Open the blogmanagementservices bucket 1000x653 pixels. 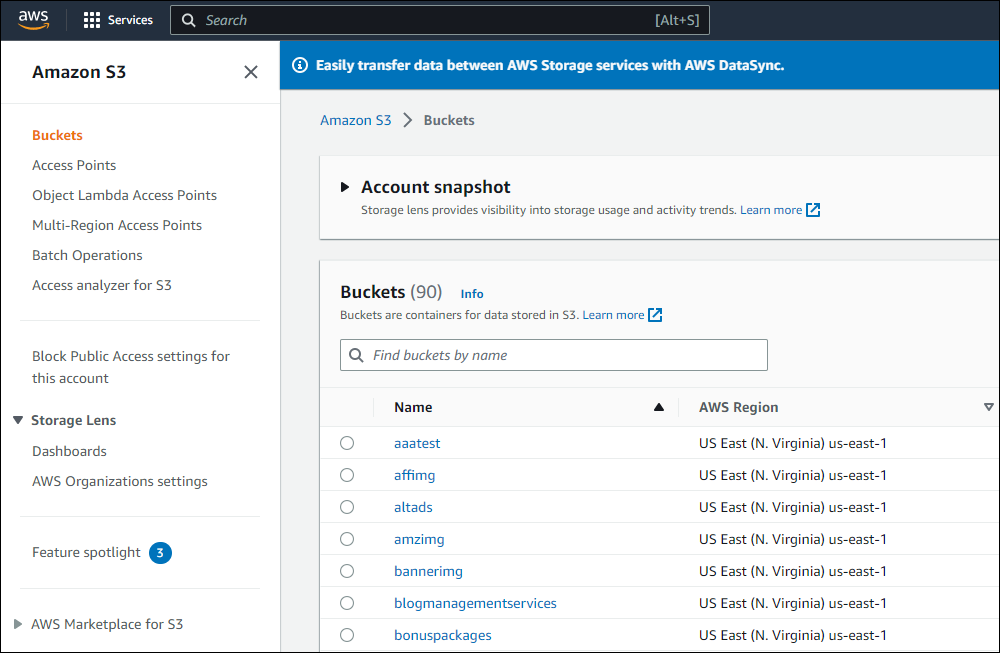(x=475, y=603)
